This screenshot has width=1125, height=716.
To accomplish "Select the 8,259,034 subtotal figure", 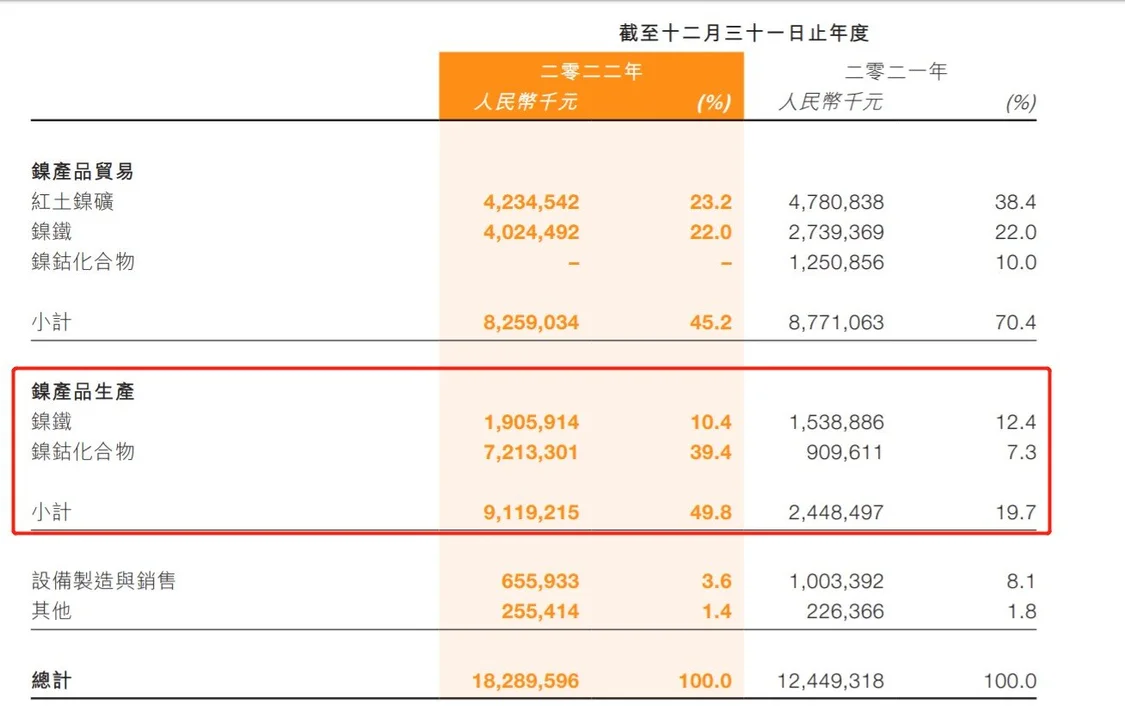I will click(x=530, y=323).
